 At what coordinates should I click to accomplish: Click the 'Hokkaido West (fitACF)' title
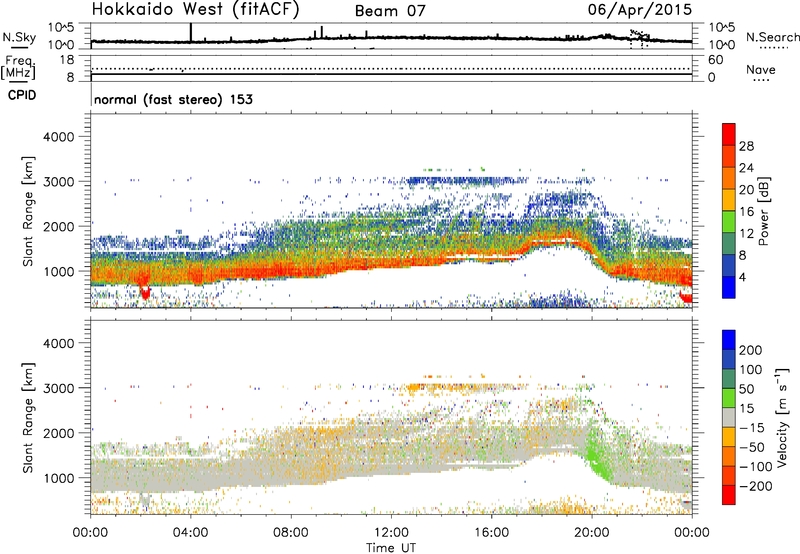[x=195, y=10]
